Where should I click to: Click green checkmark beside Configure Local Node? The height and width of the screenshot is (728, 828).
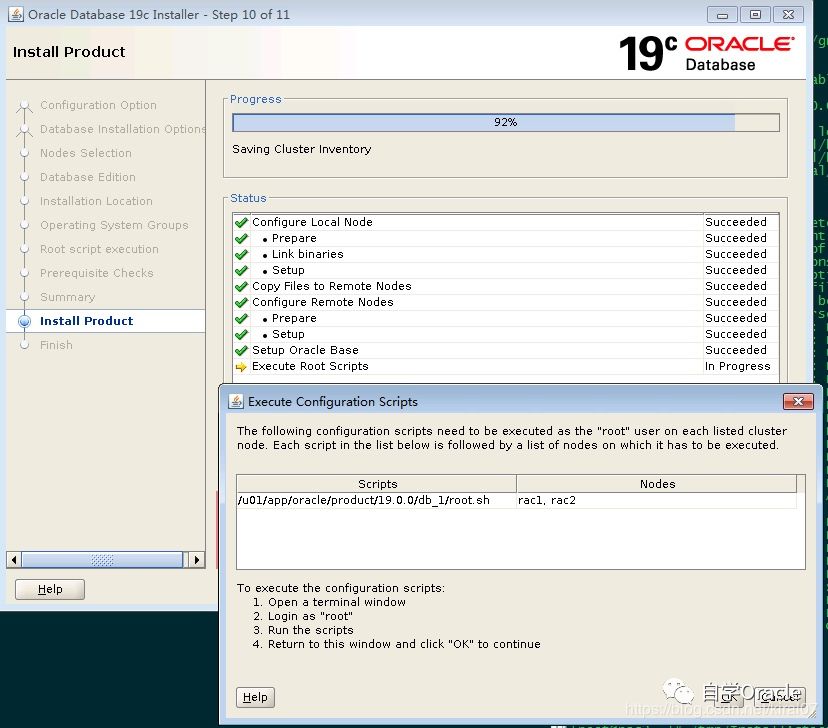[241, 222]
